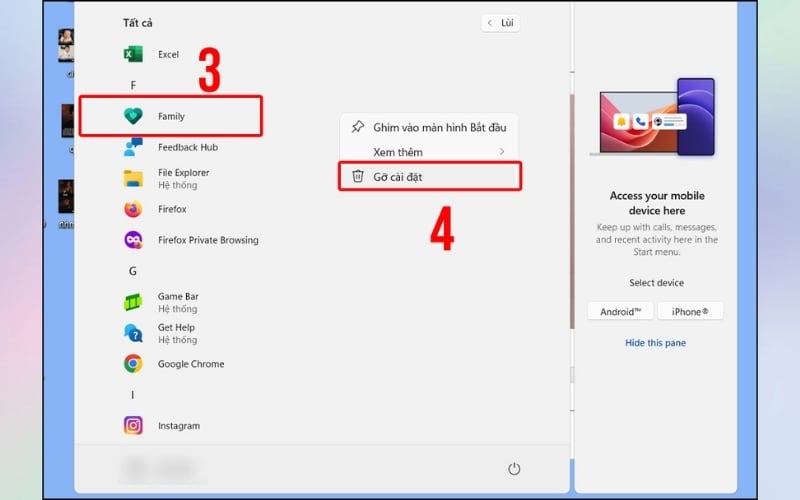This screenshot has width=800, height=500.
Task: Jump to letter G section header
Action: coord(133,271)
